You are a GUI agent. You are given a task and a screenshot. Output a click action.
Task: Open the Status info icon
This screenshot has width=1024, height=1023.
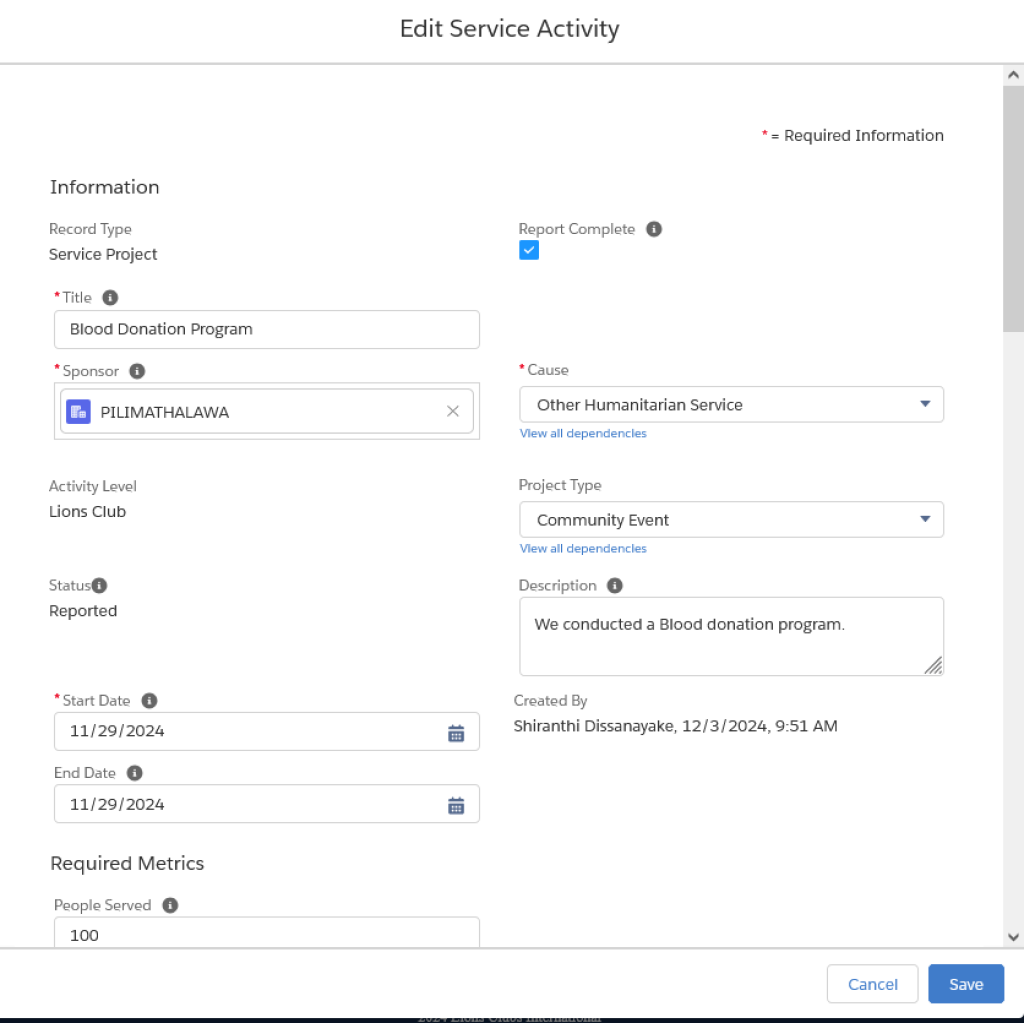point(99,586)
